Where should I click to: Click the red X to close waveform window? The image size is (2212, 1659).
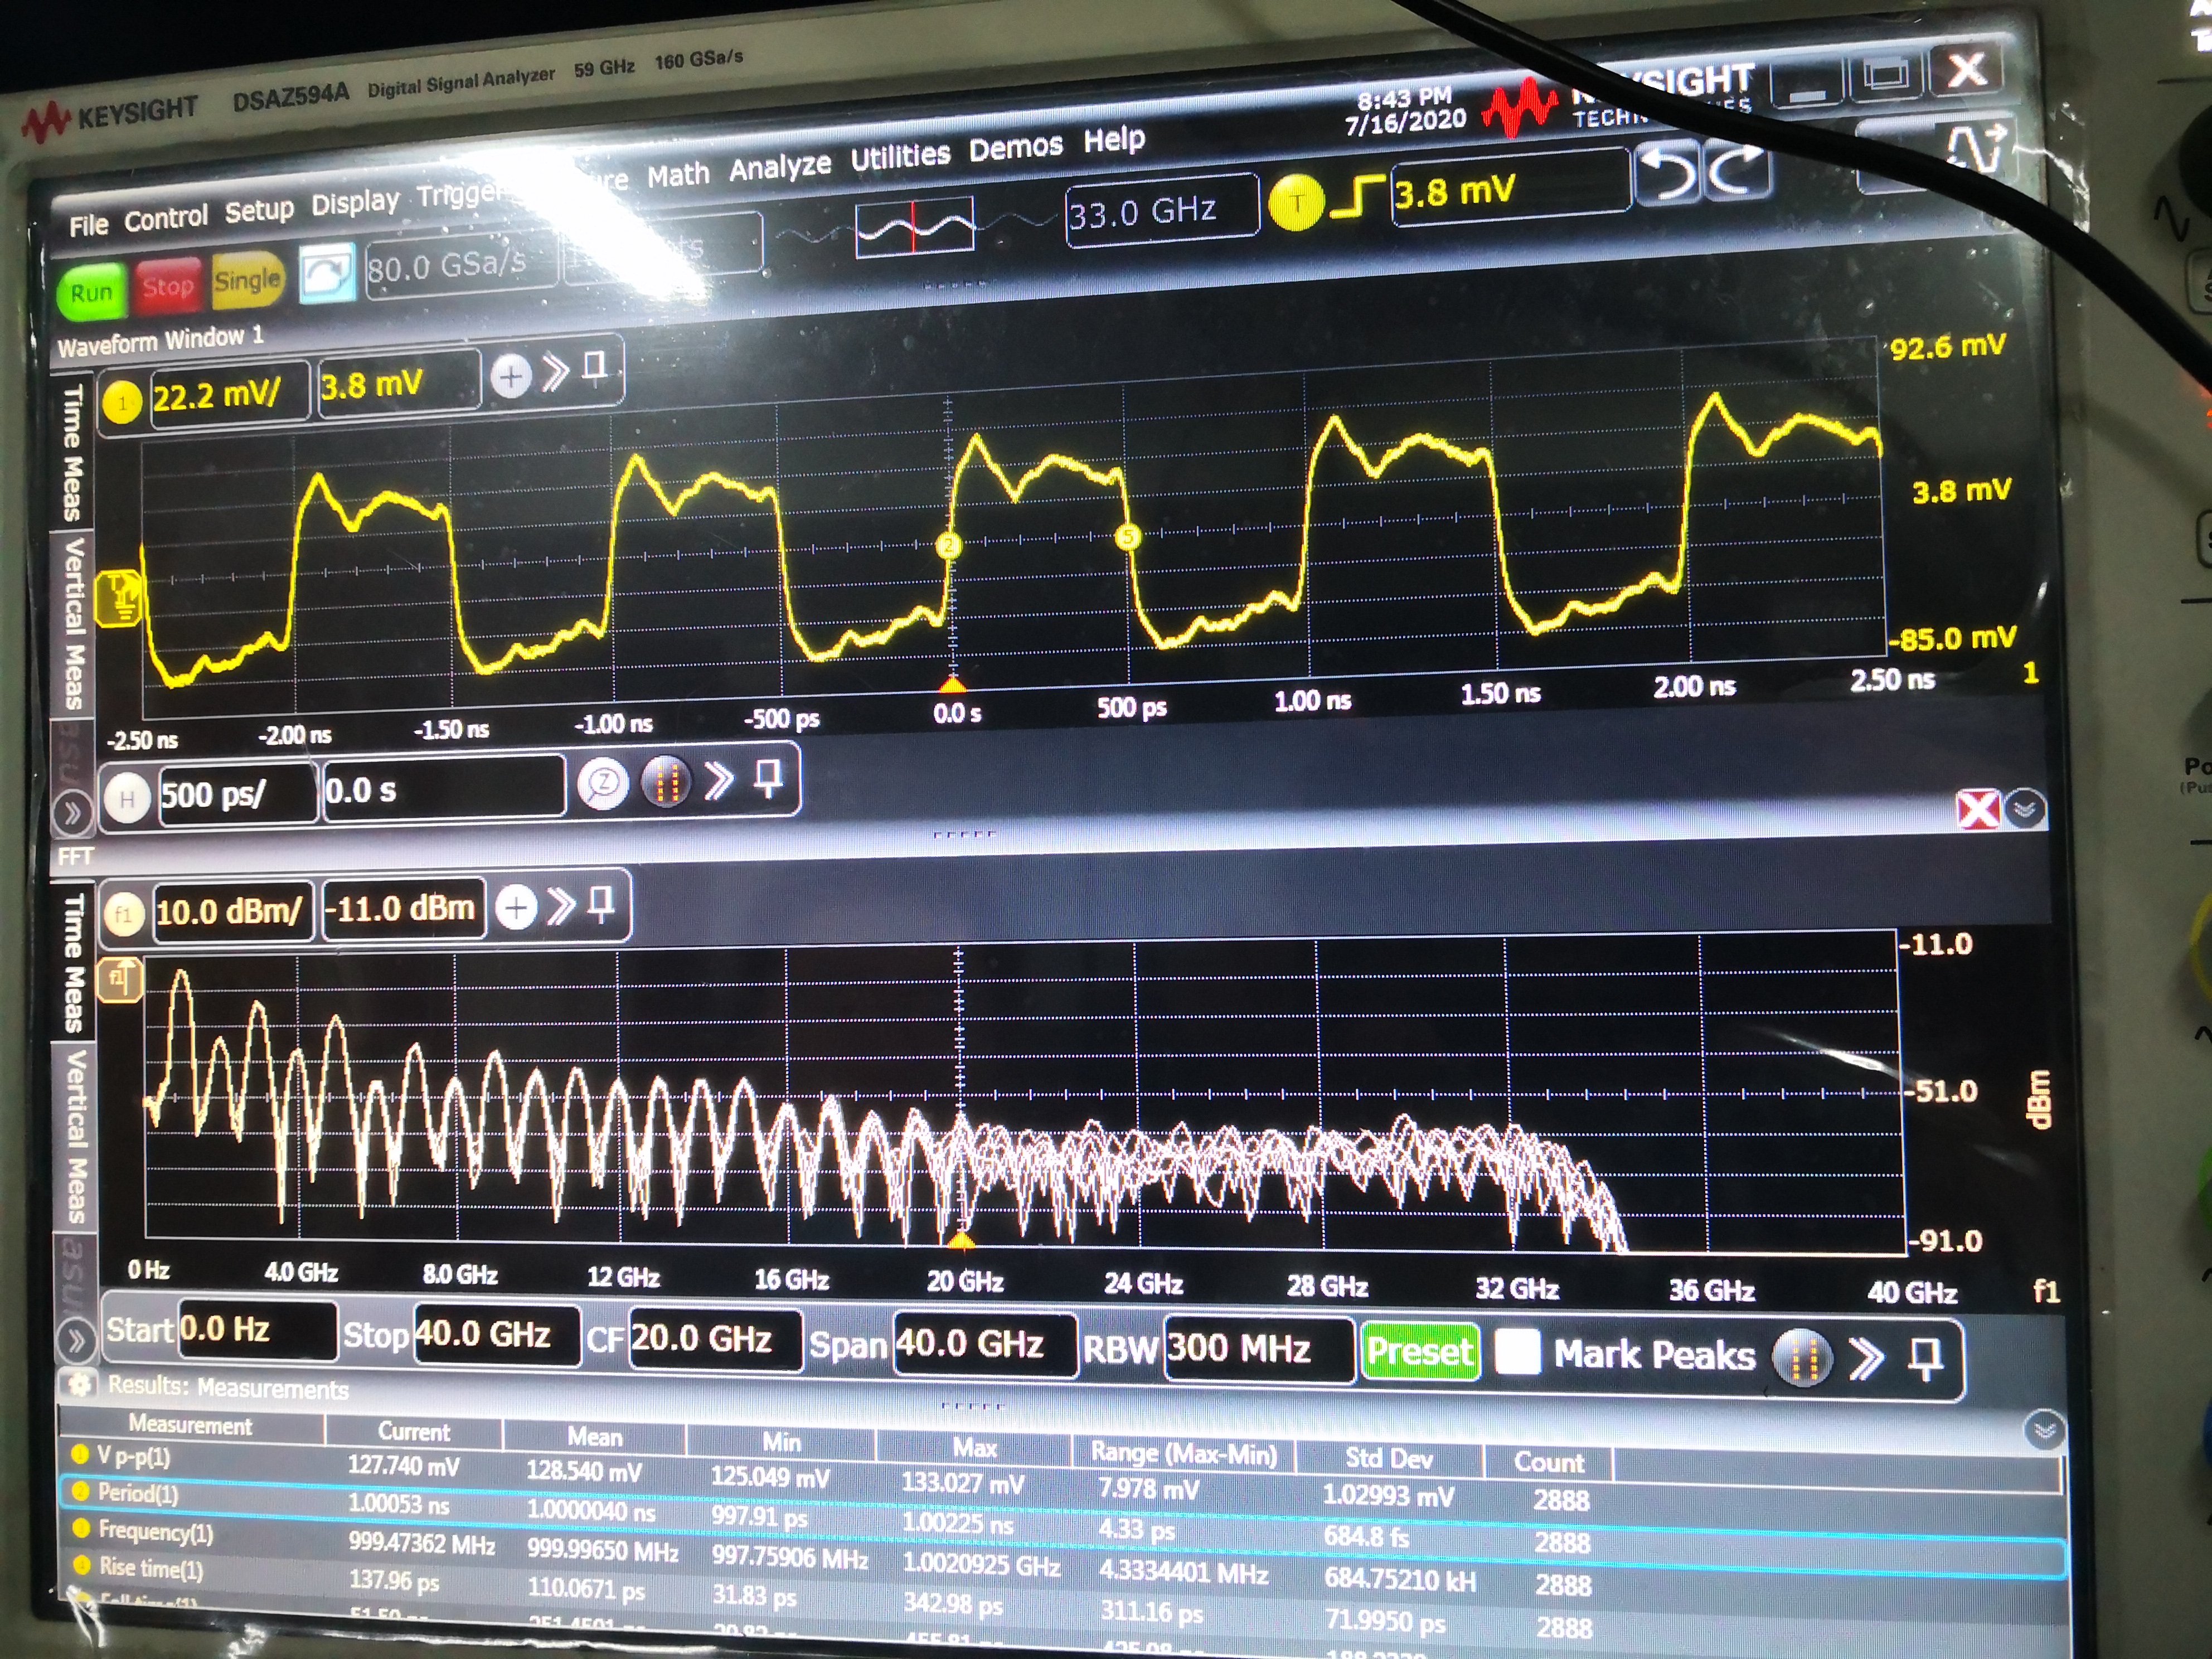(1978, 809)
